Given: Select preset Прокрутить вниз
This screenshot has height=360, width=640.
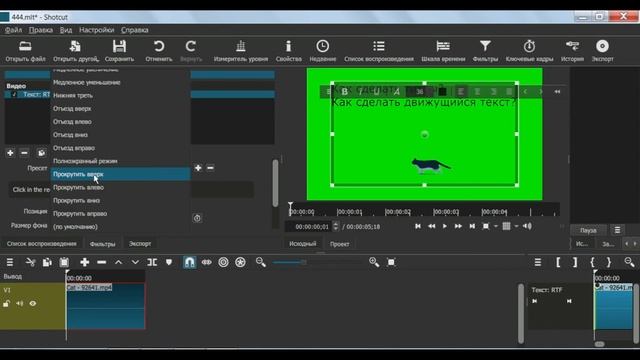Looking at the screenshot, I should click(x=120, y=200).
